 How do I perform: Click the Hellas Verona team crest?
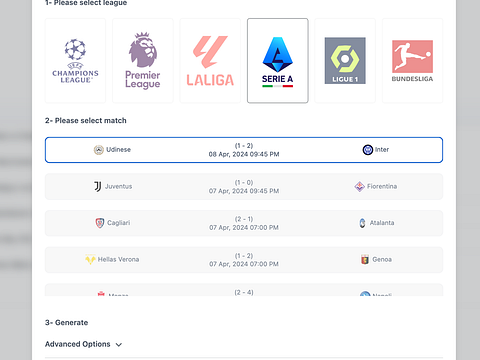click(90, 259)
